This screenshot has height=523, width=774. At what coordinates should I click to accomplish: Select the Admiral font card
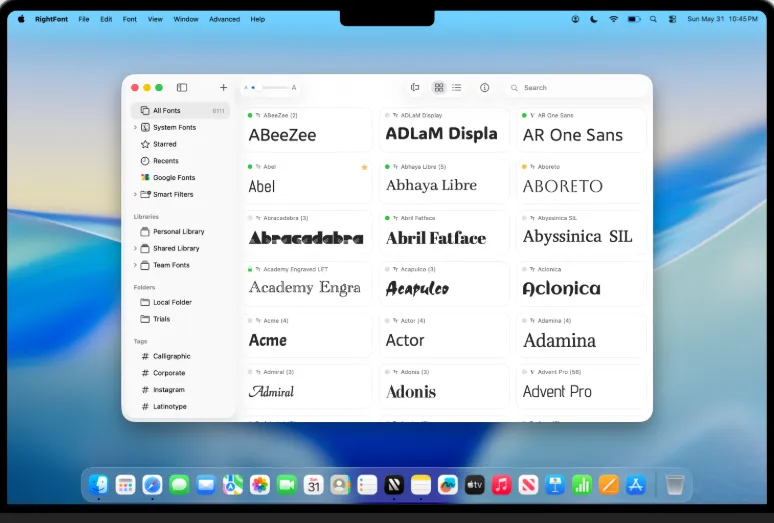307,387
